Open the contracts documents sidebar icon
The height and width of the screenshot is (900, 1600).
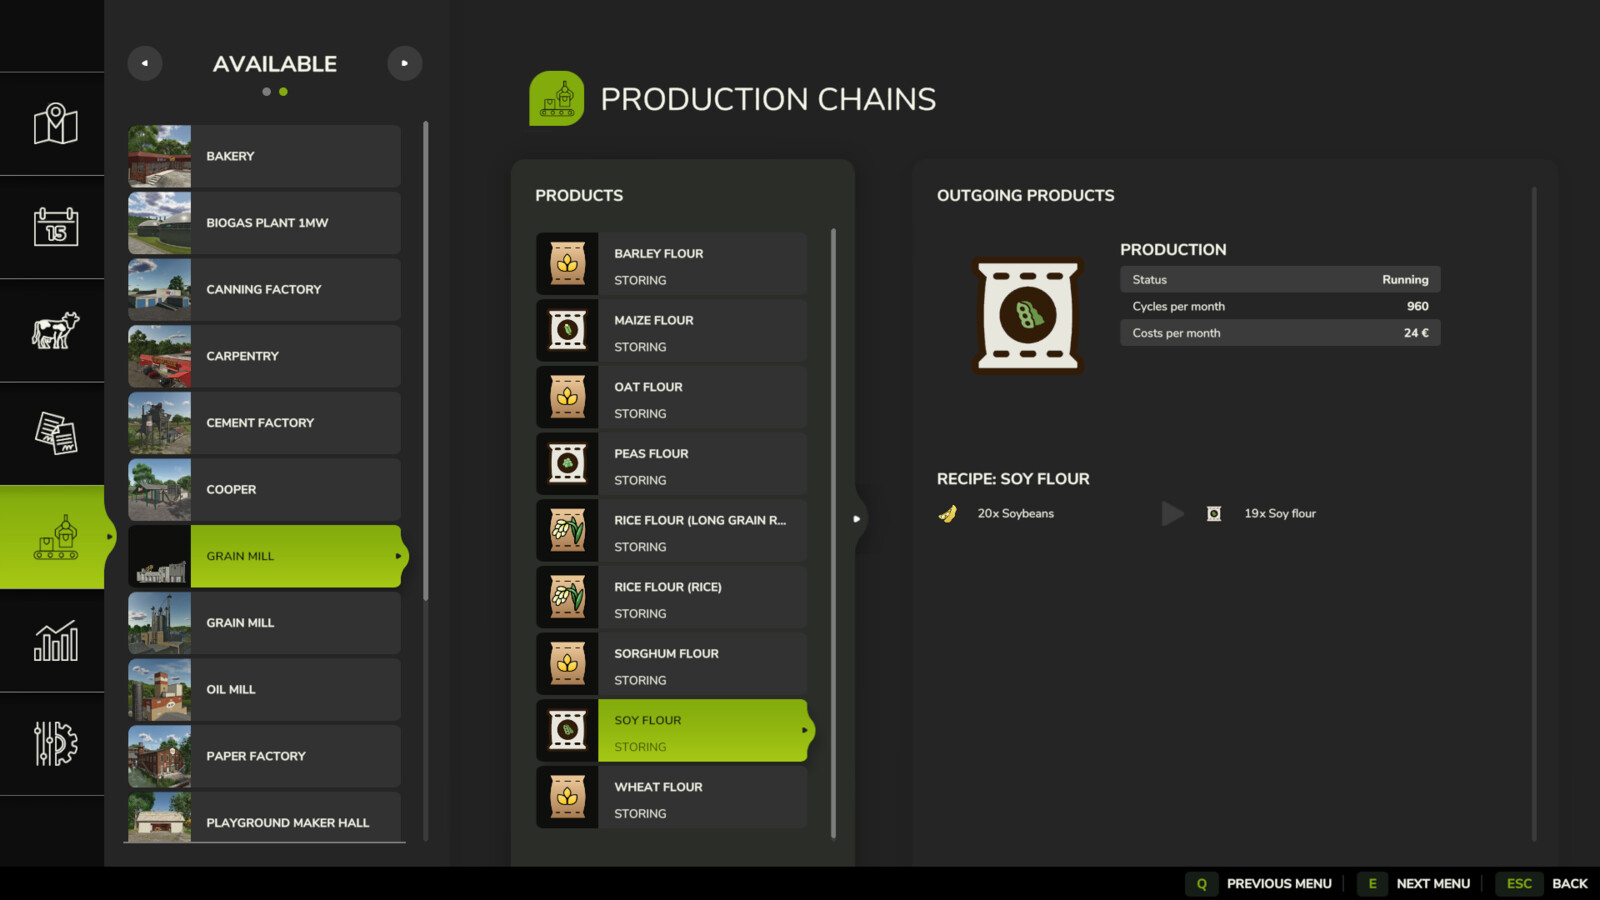pyautogui.click(x=55, y=434)
